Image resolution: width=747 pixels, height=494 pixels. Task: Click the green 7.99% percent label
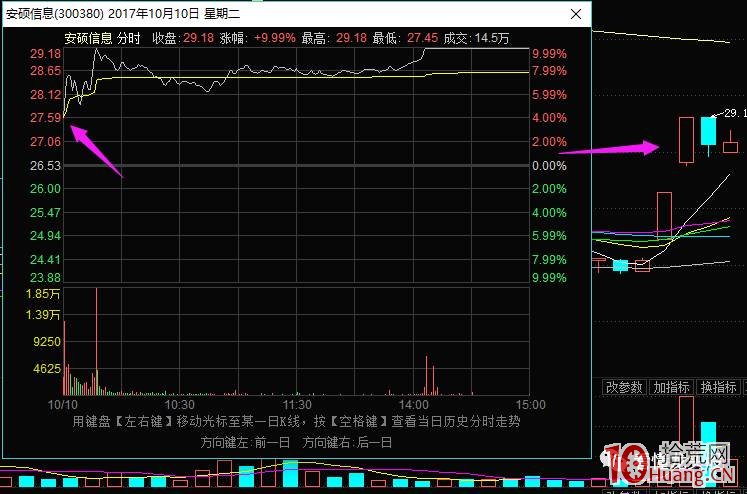point(549,260)
